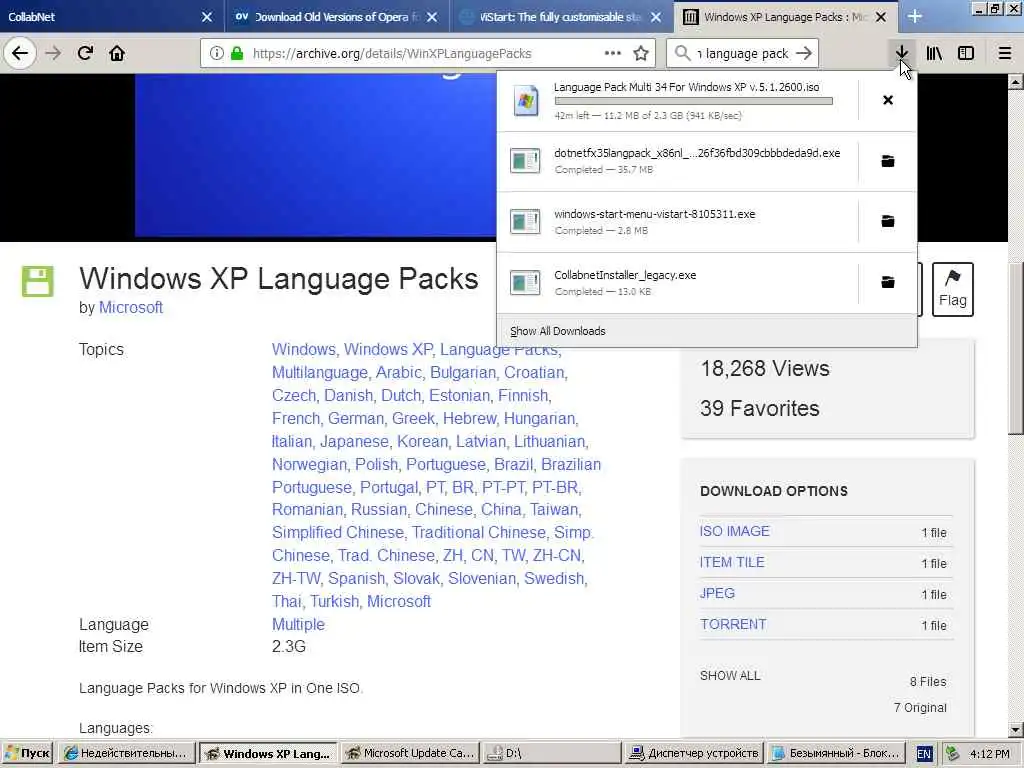The height and width of the screenshot is (768, 1024).
Task: Go back to previous page
Action: 20,54
